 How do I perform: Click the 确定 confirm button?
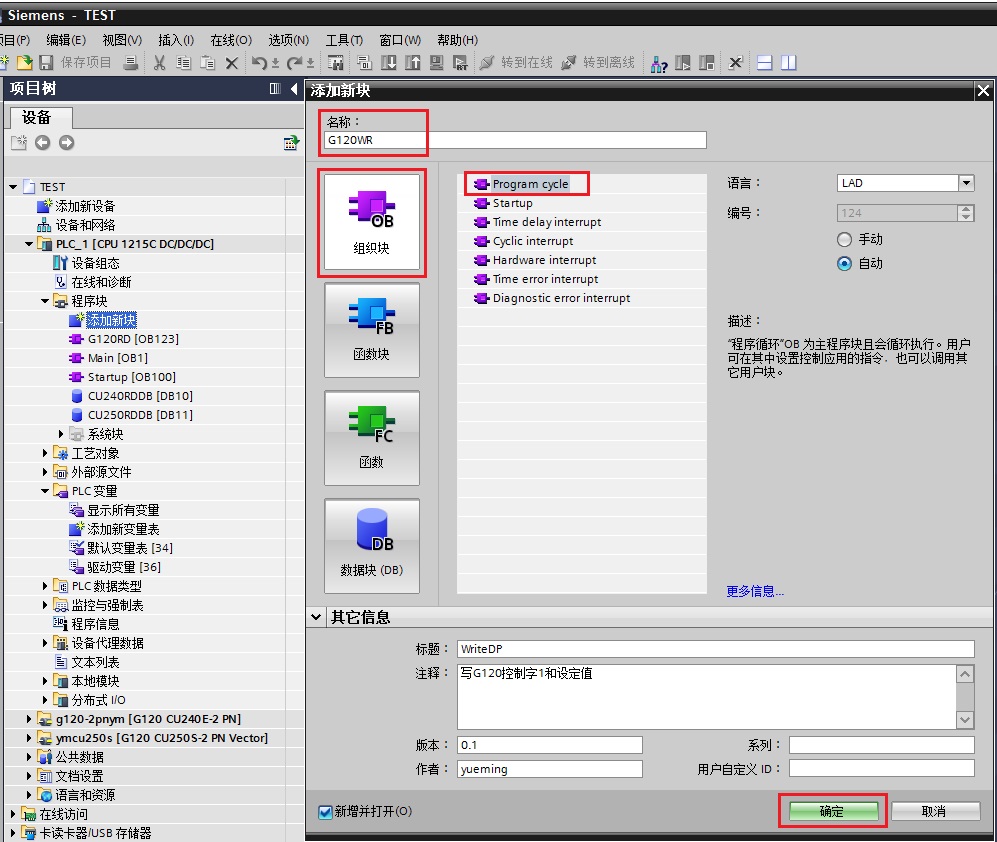tap(833, 811)
